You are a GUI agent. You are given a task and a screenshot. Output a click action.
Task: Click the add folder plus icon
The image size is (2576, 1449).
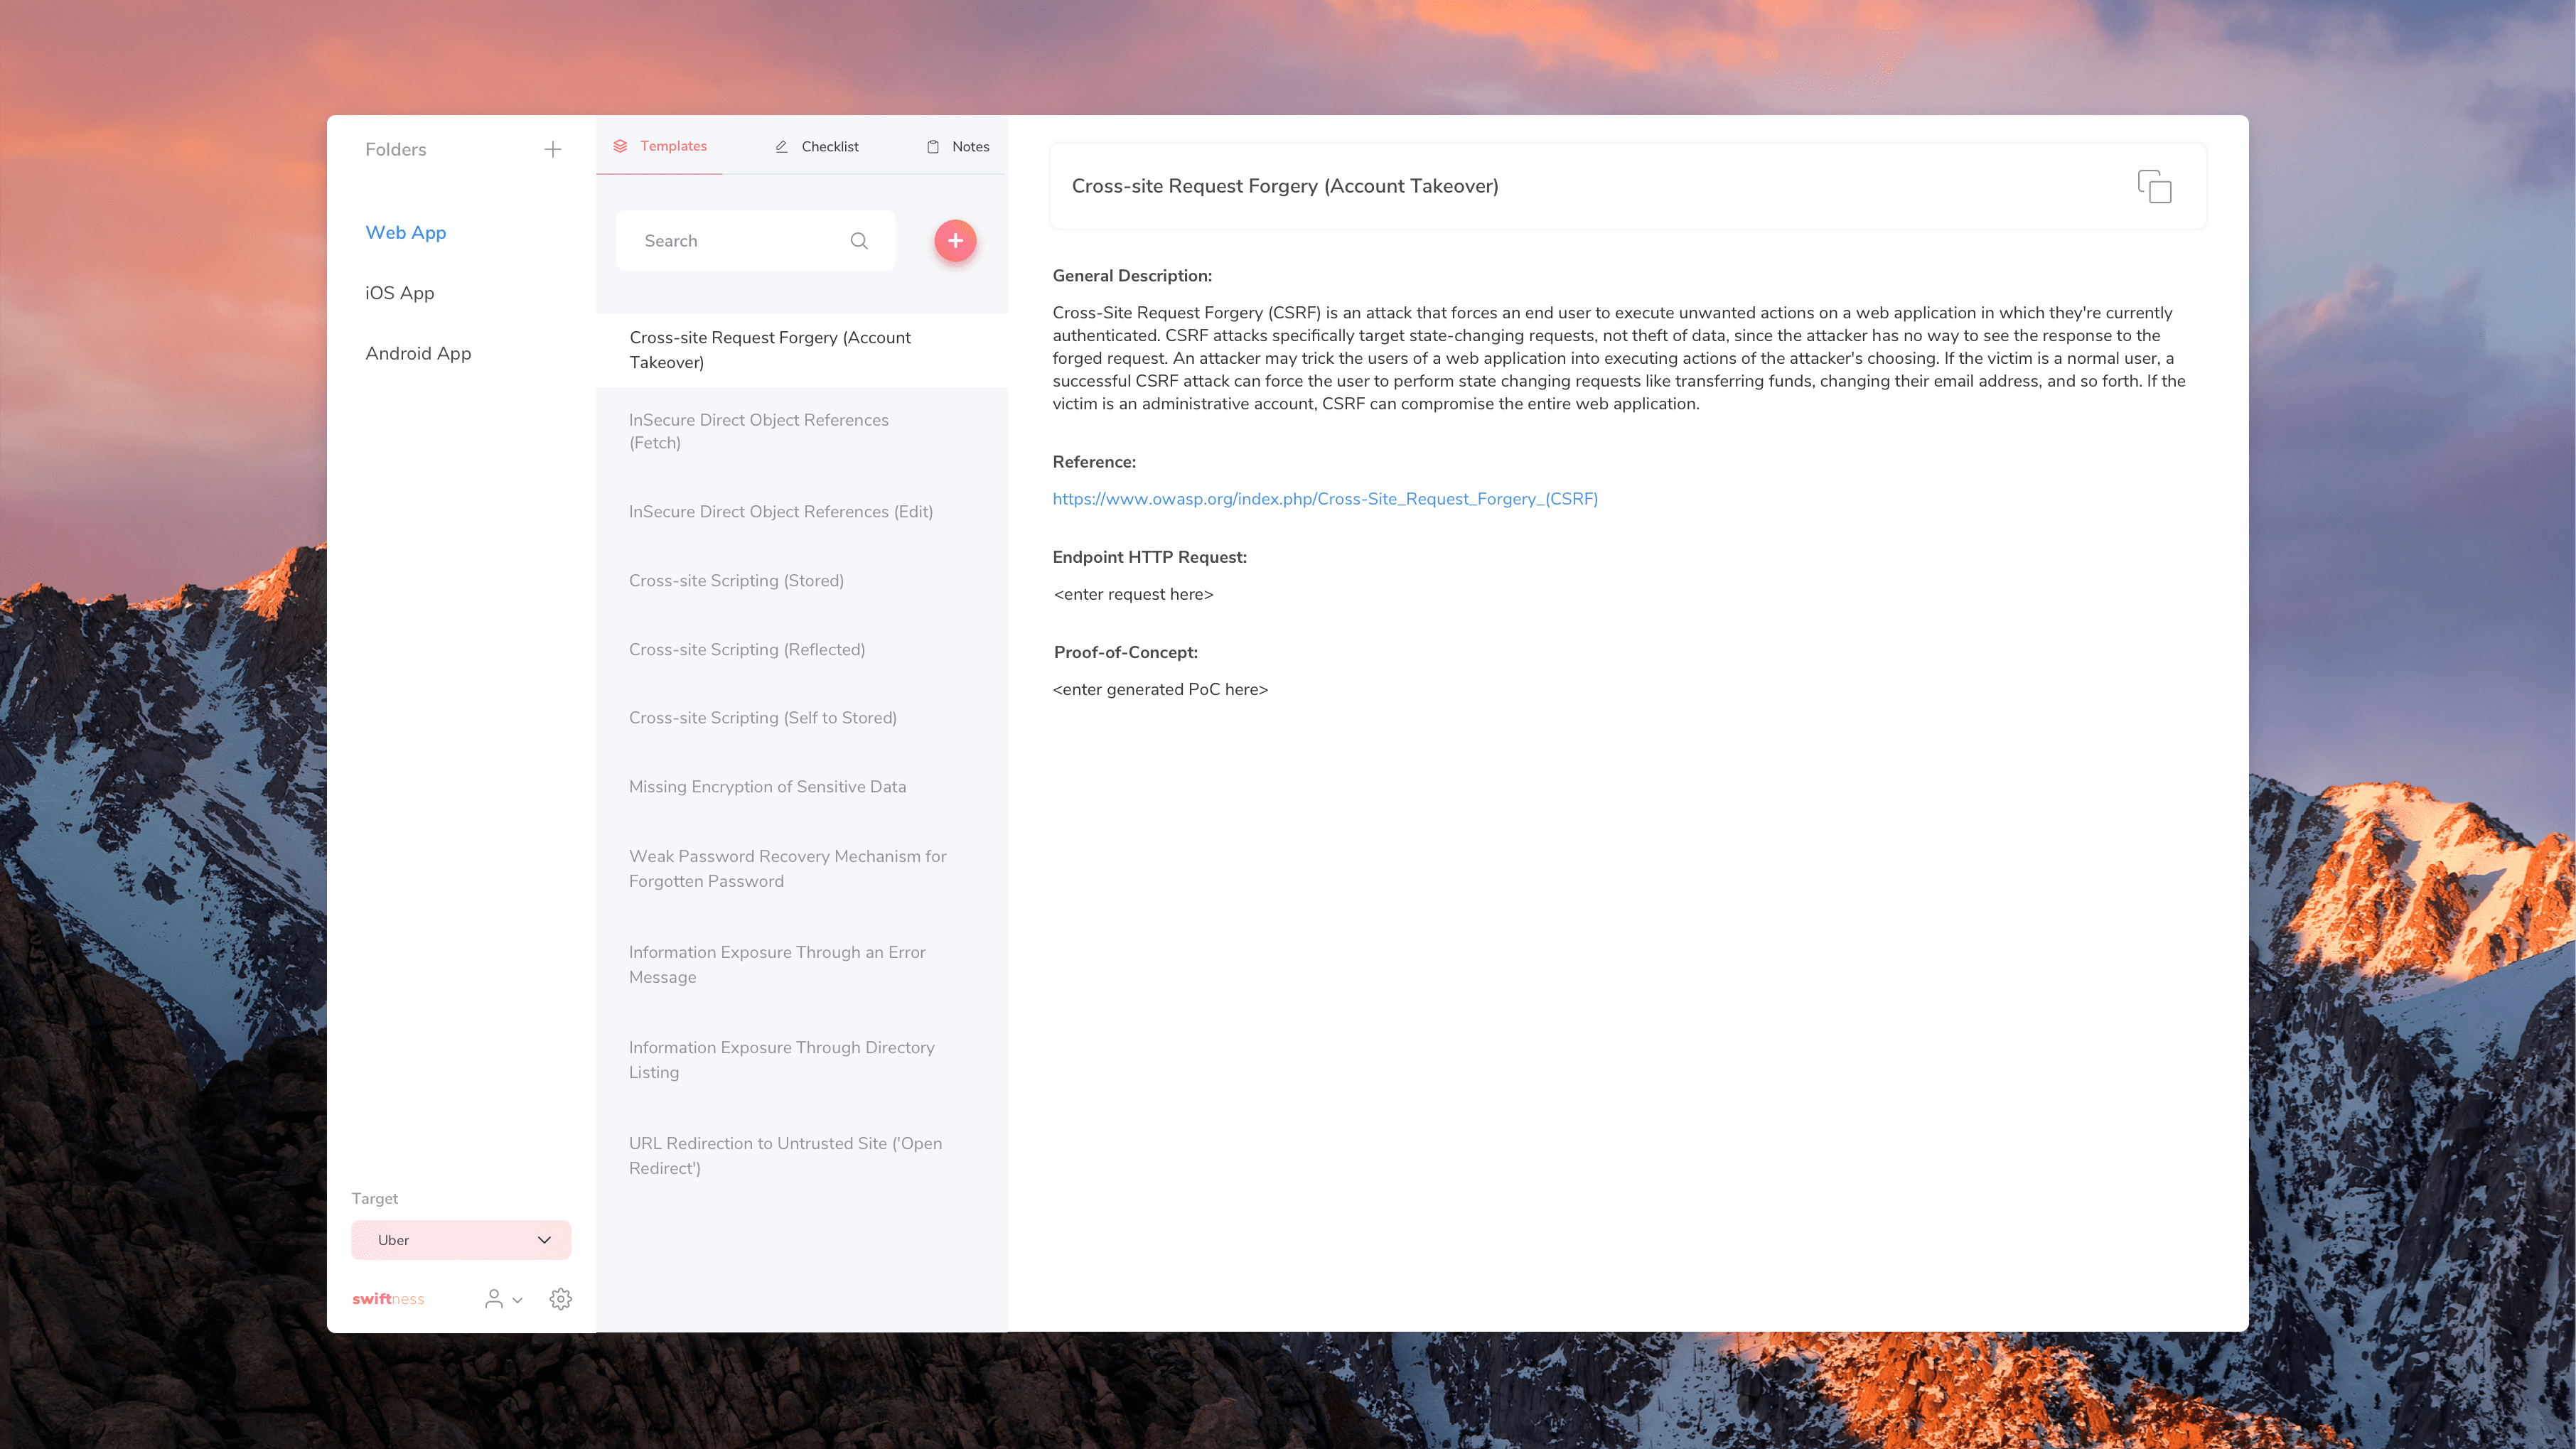pos(552,149)
